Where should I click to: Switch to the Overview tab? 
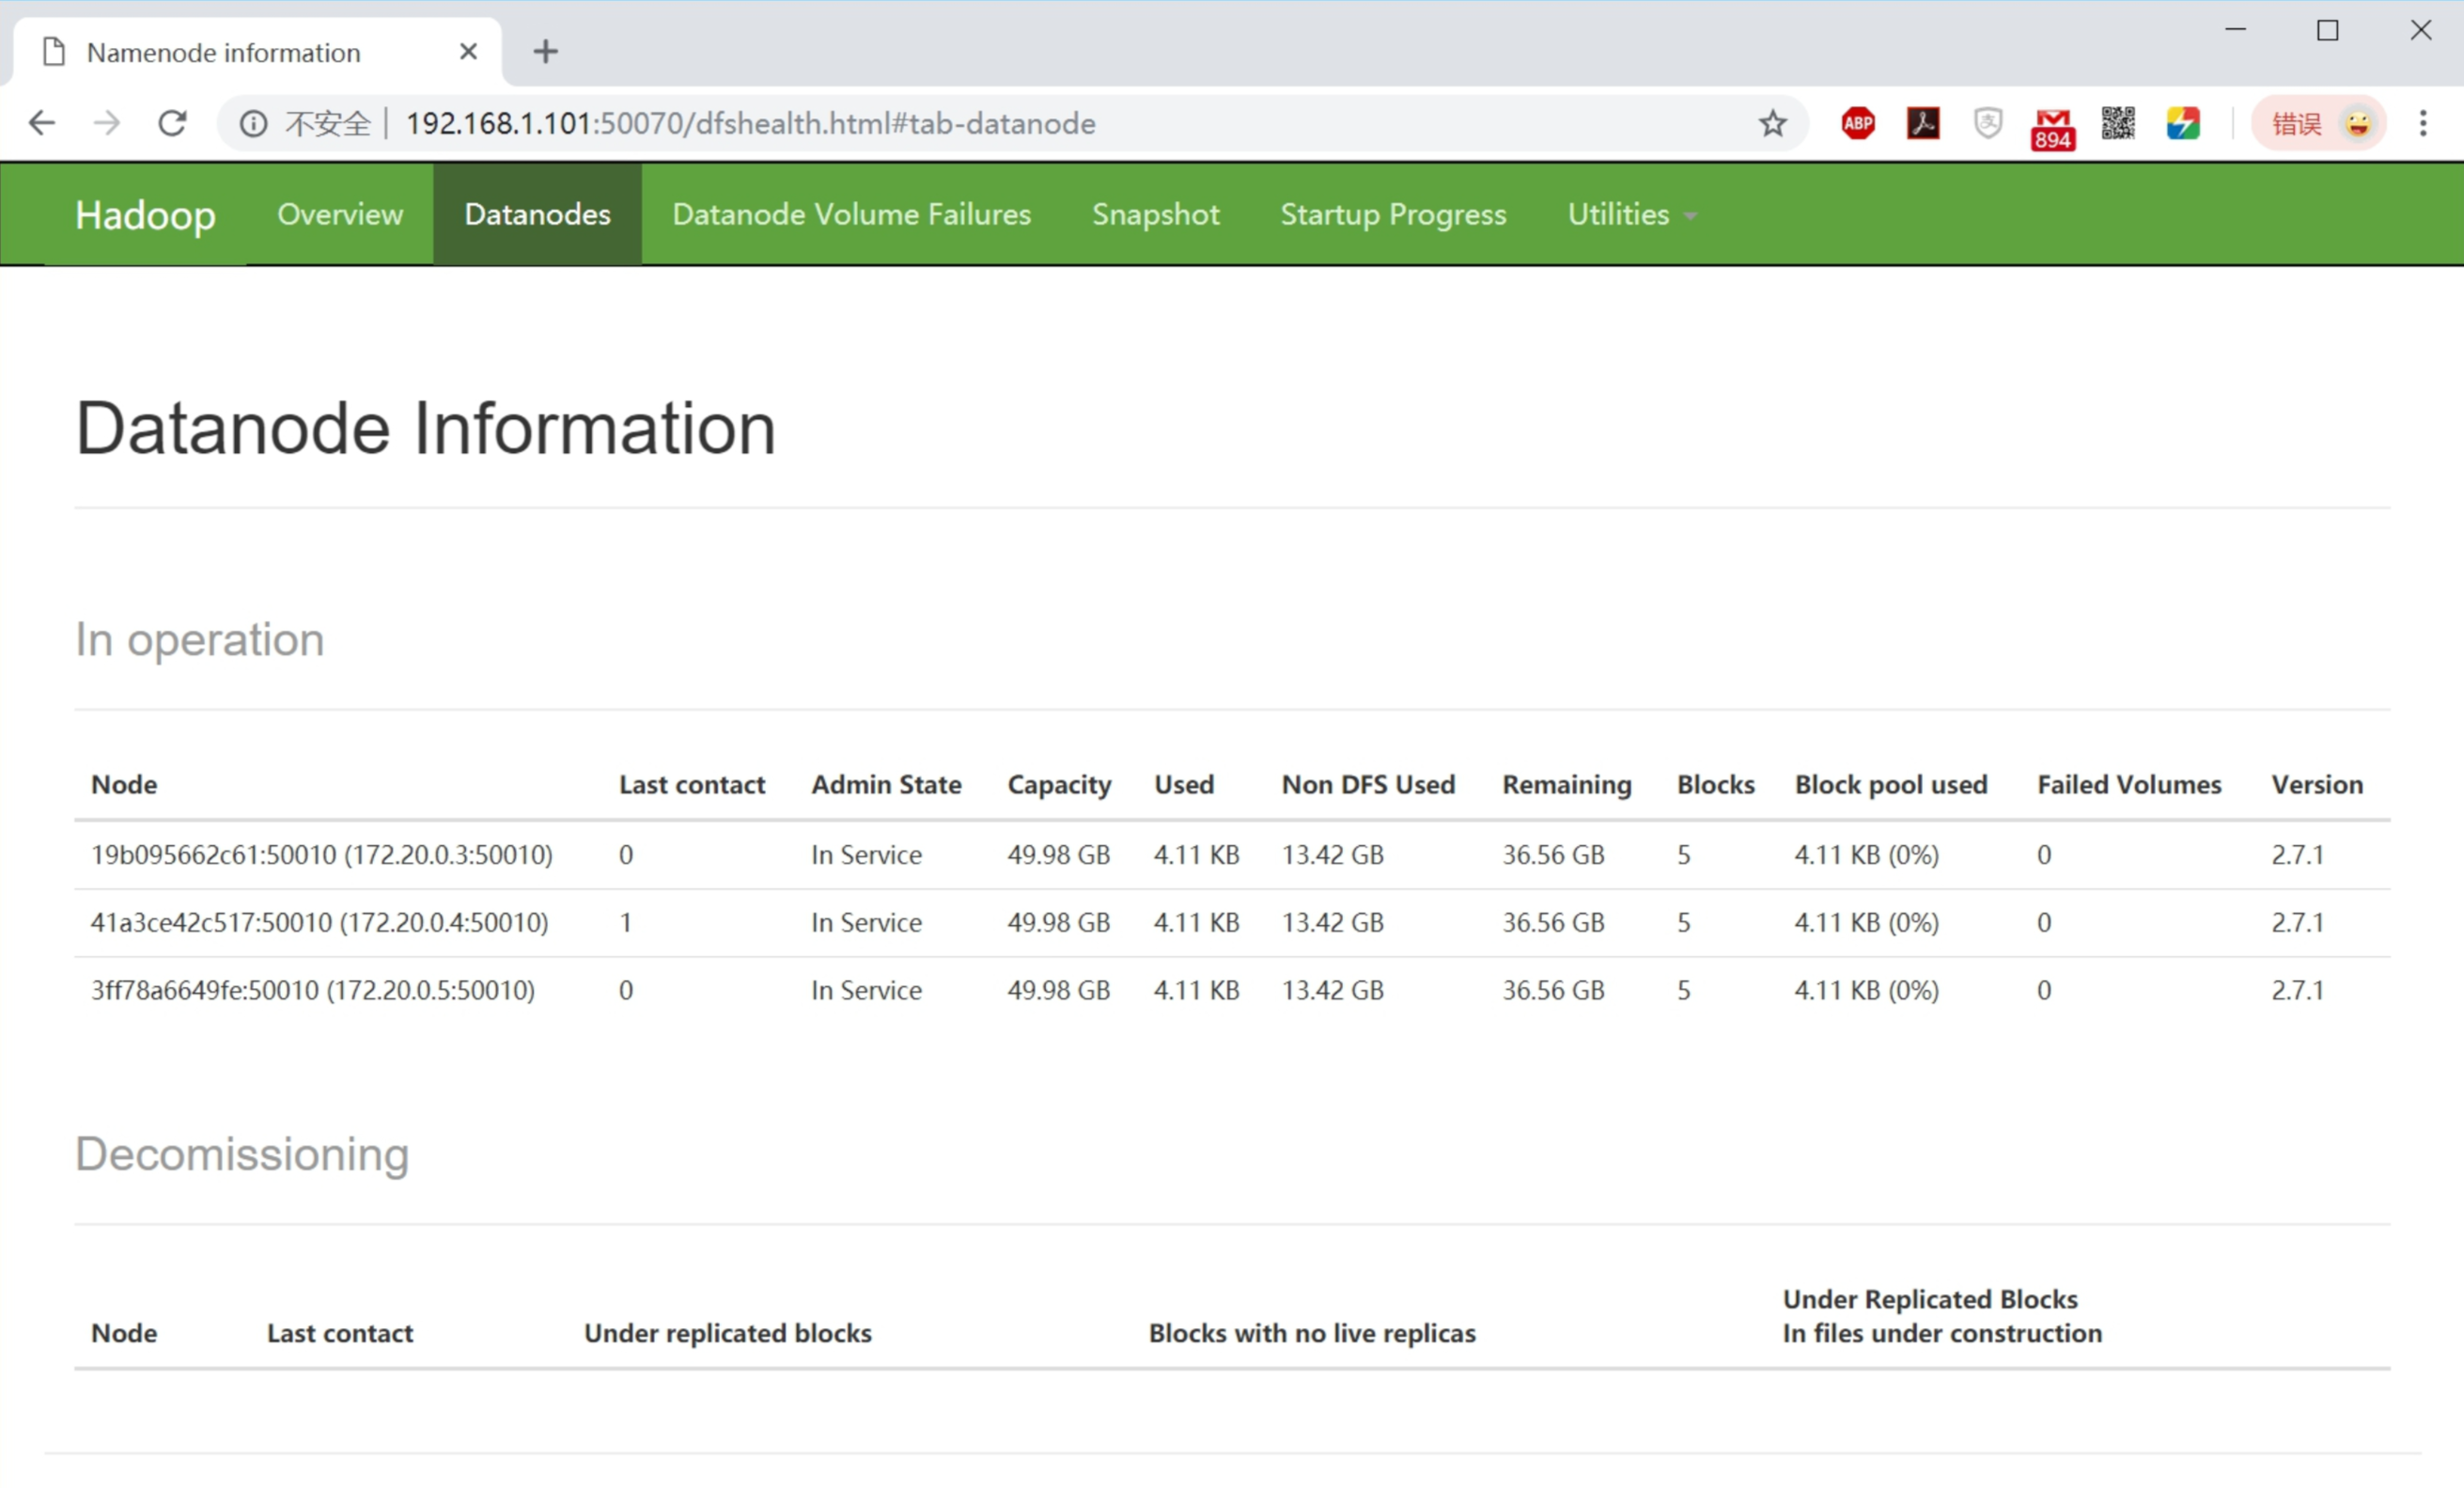(340, 214)
